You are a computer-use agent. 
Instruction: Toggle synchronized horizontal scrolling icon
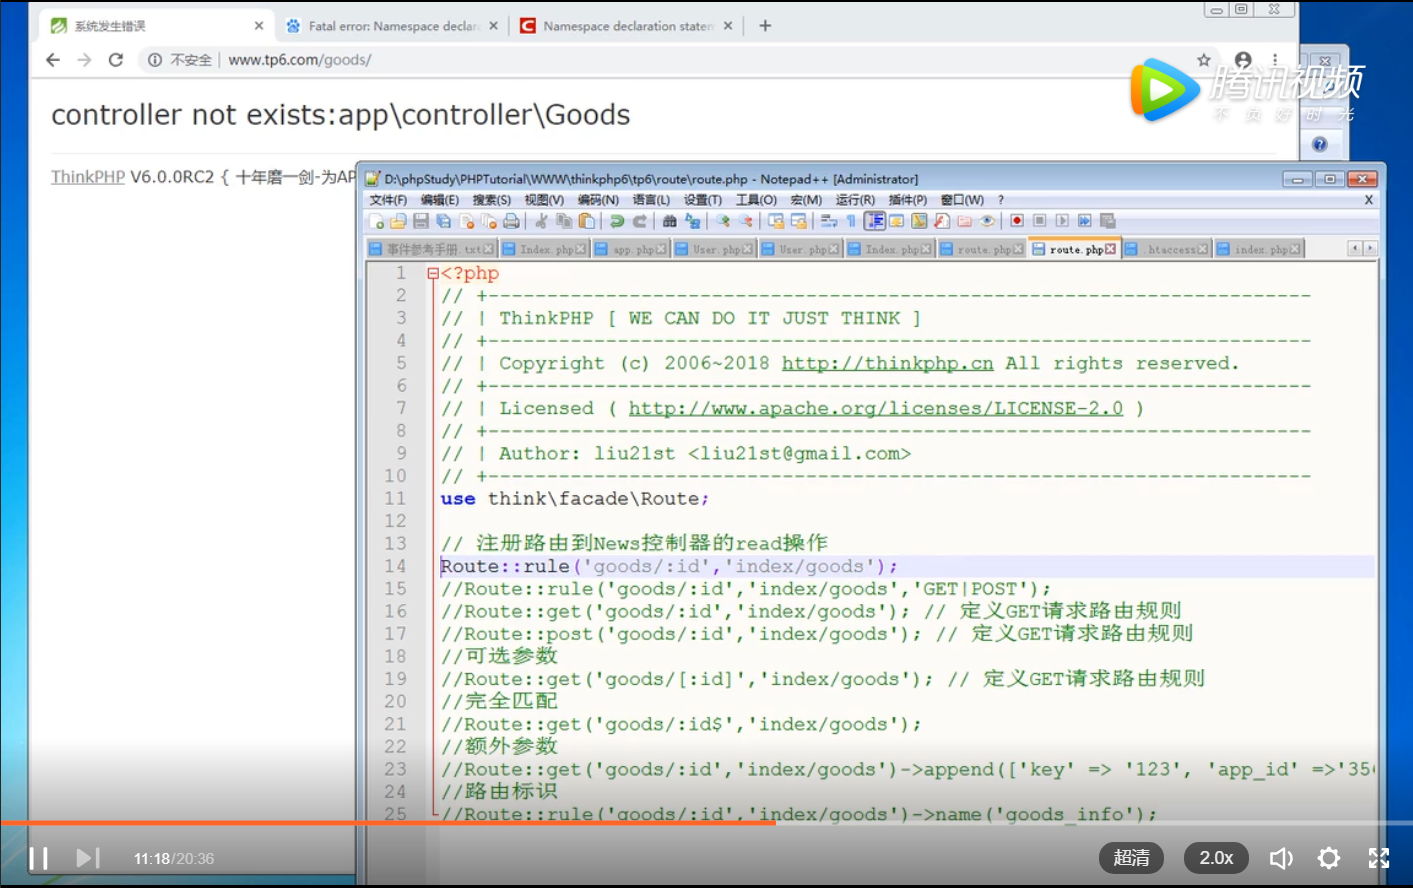[799, 221]
